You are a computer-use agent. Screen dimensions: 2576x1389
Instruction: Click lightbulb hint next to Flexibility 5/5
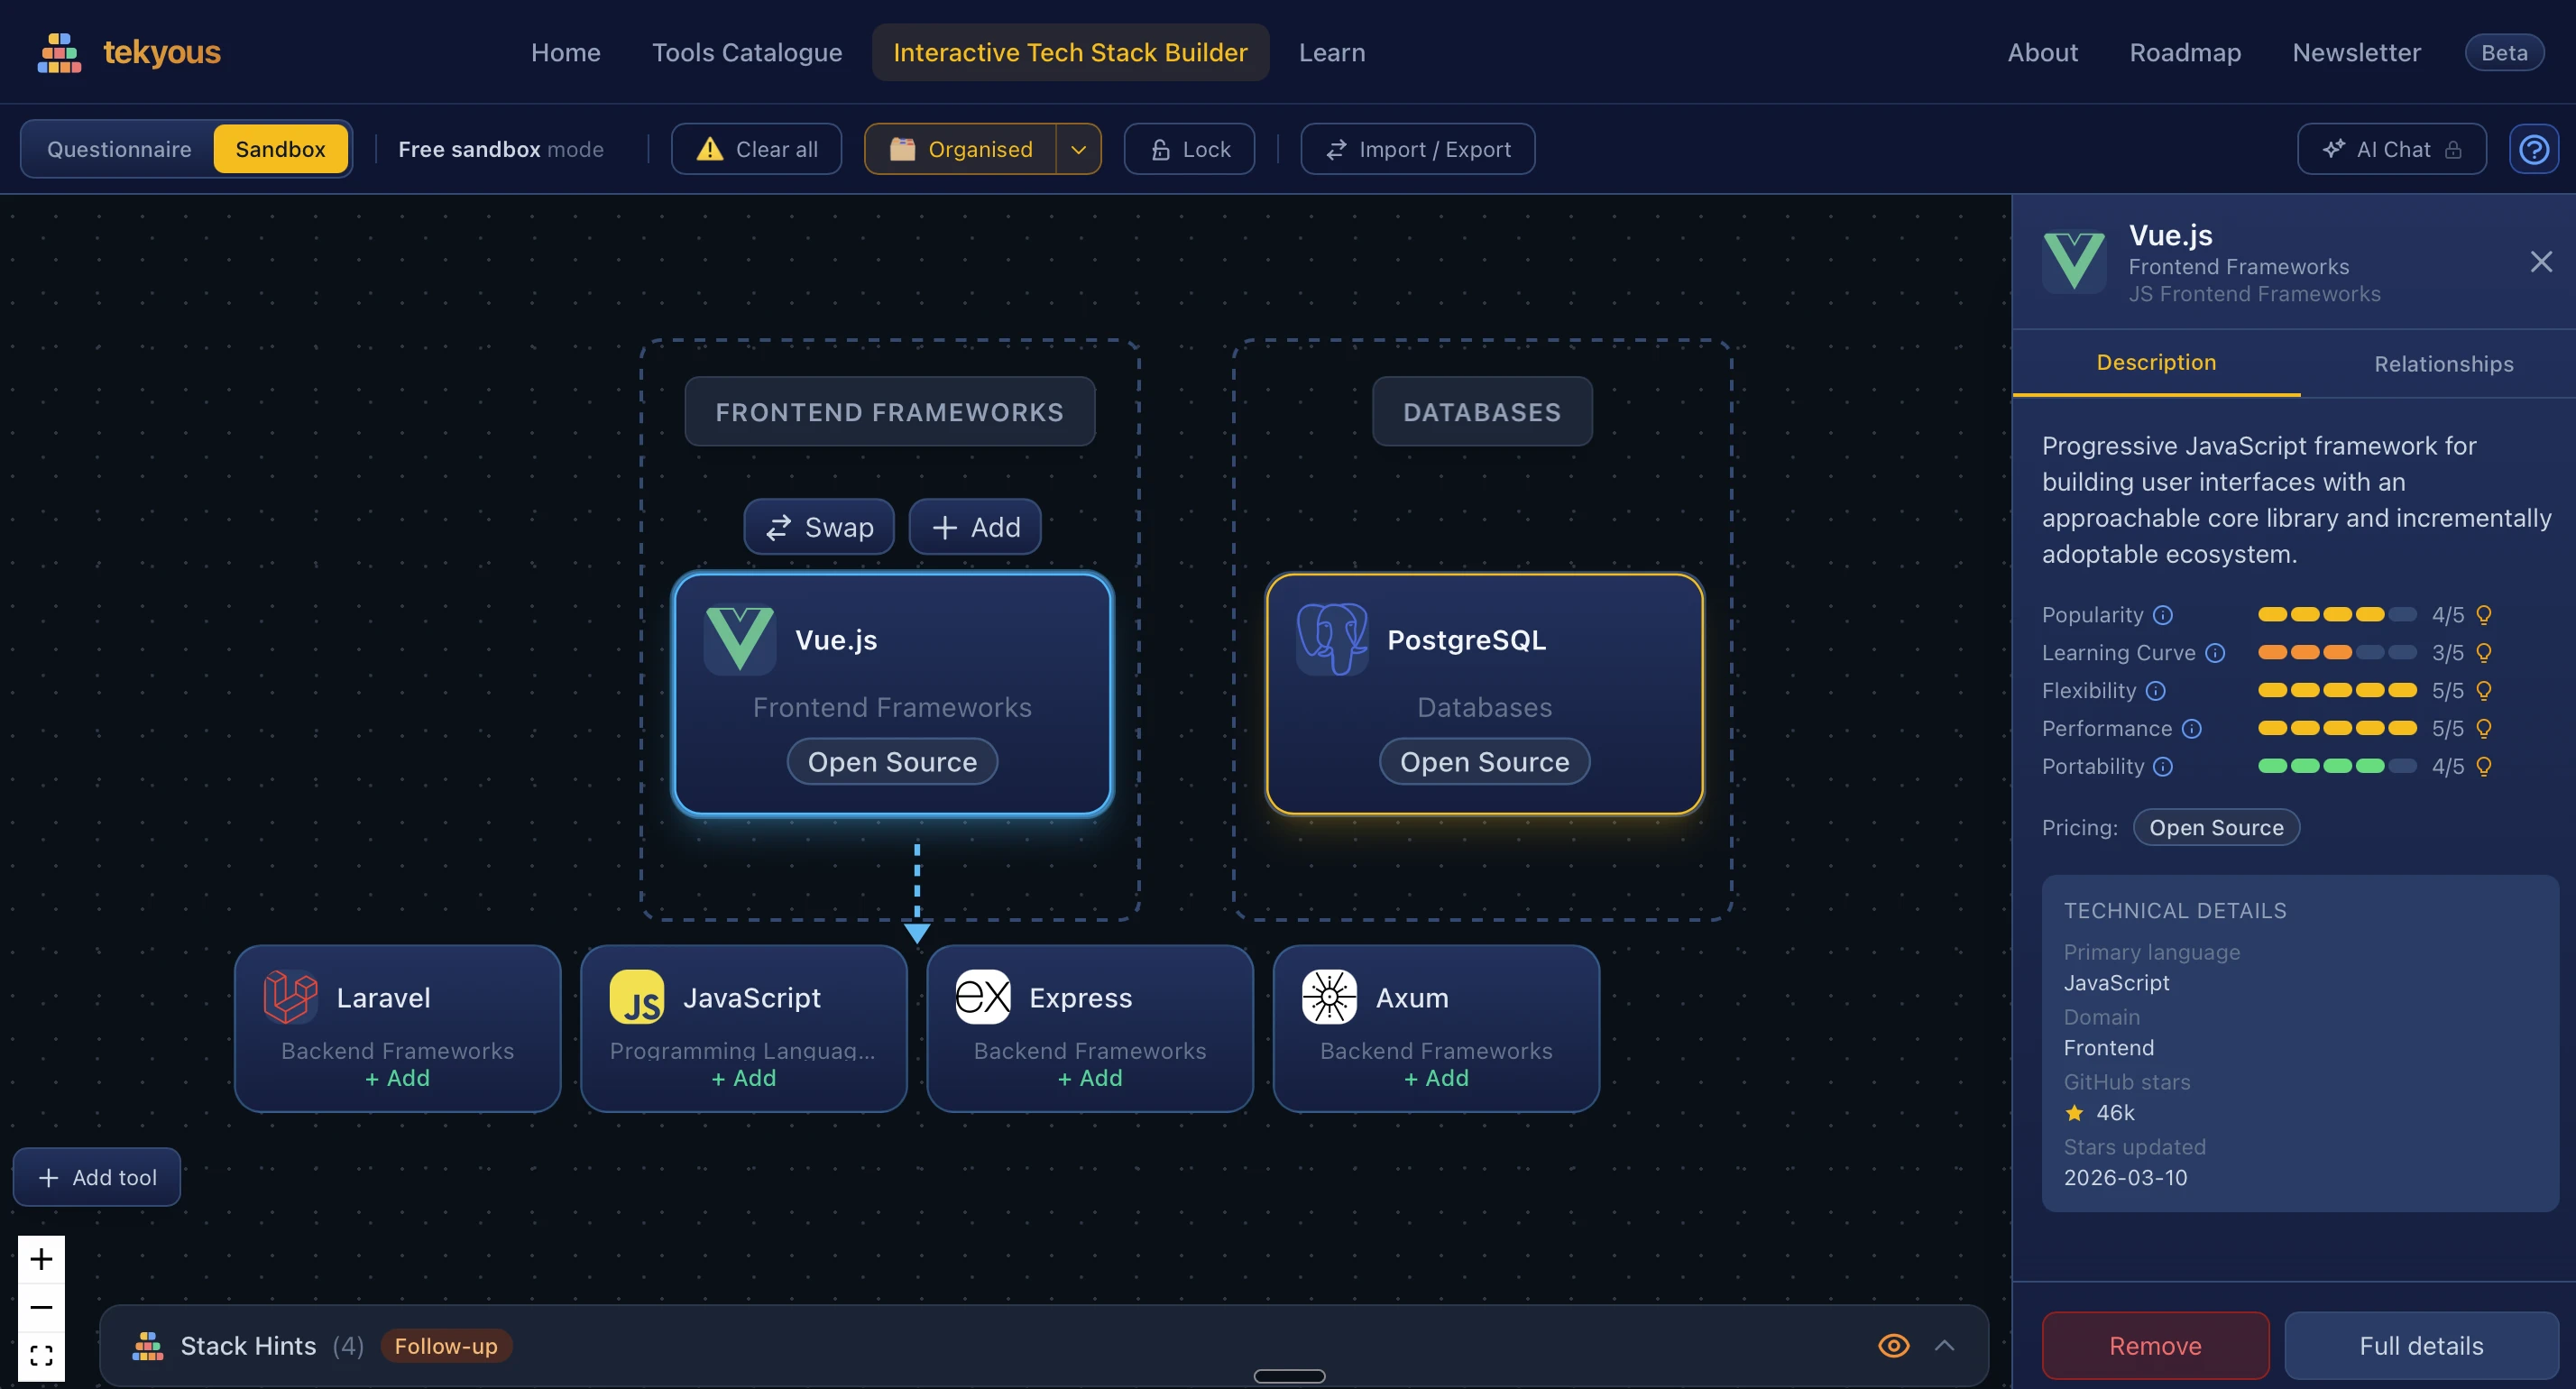click(2483, 691)
